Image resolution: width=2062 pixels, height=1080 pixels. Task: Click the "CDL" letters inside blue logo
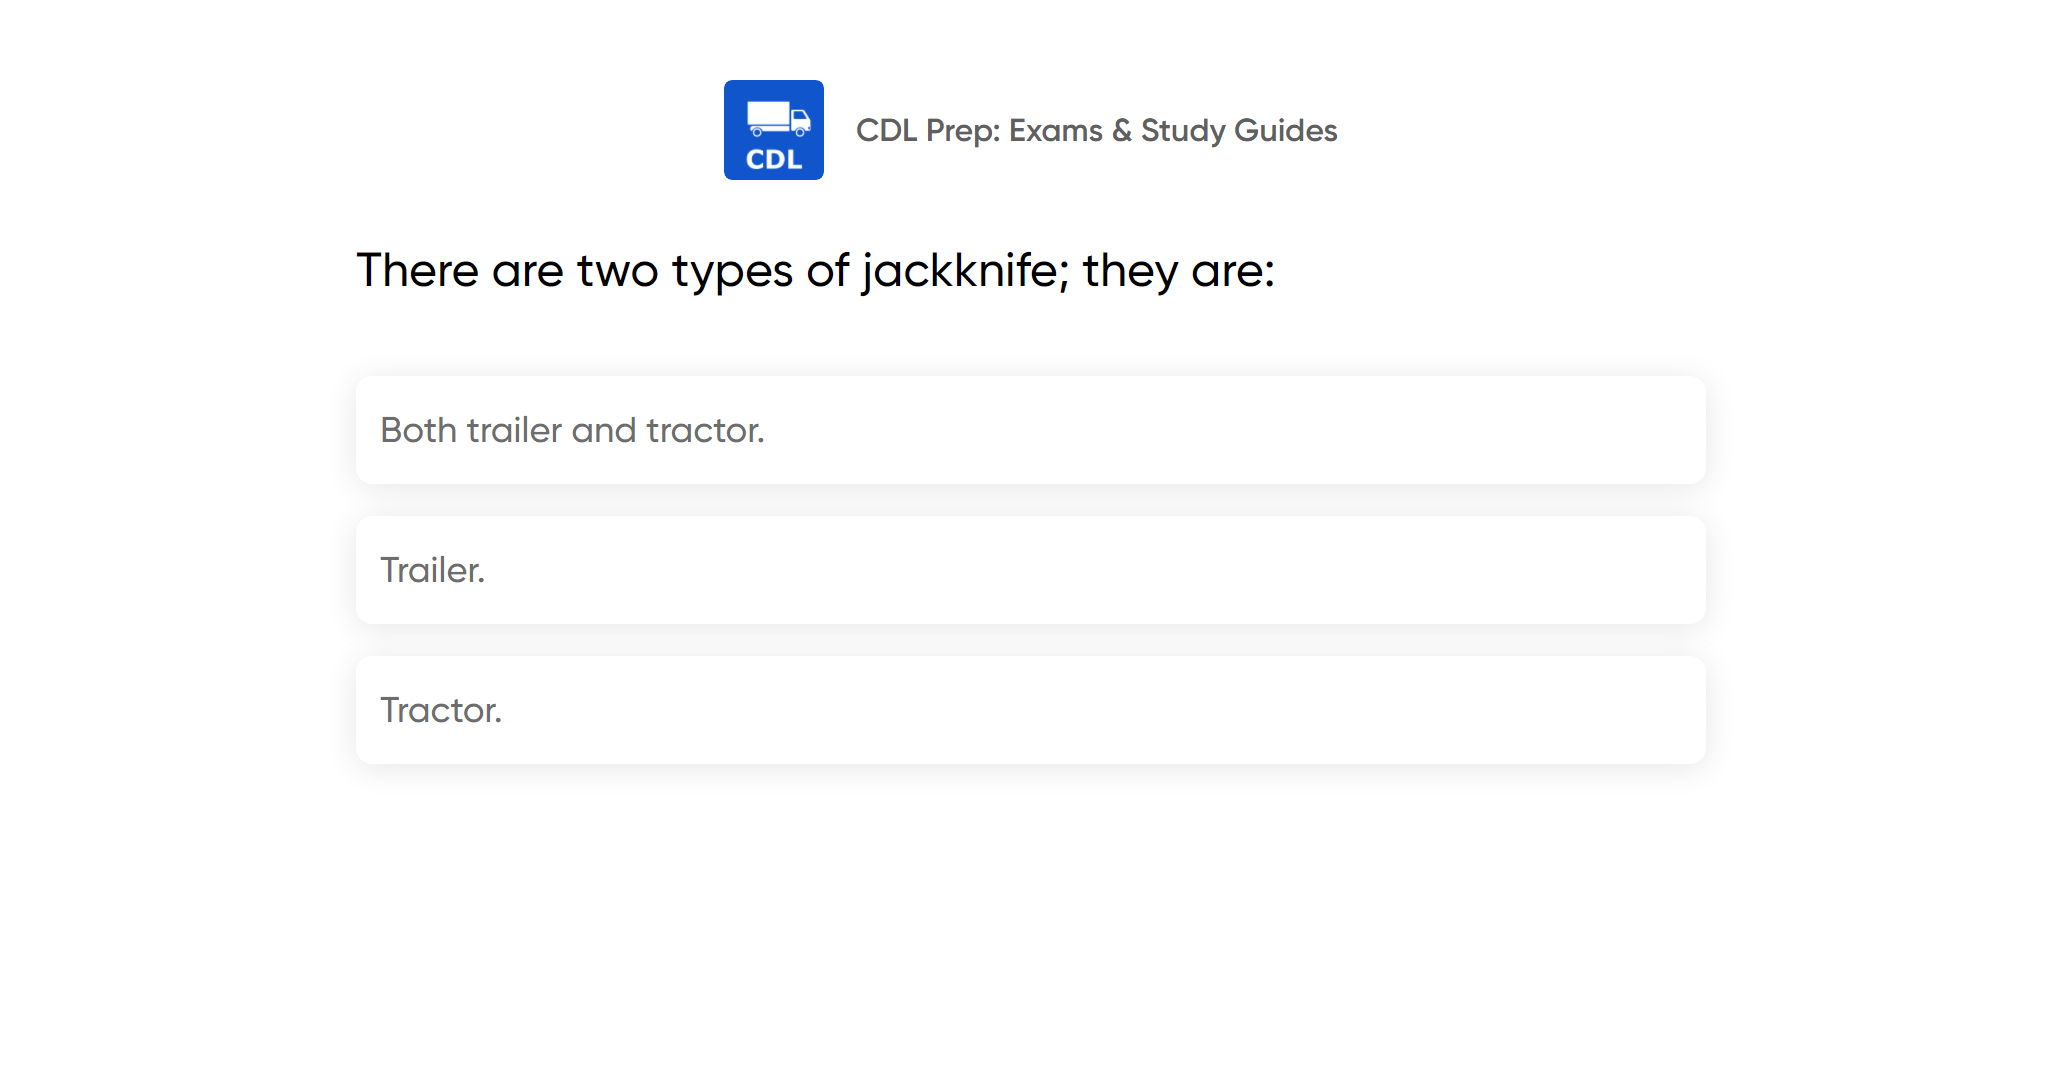coord(773,160)
